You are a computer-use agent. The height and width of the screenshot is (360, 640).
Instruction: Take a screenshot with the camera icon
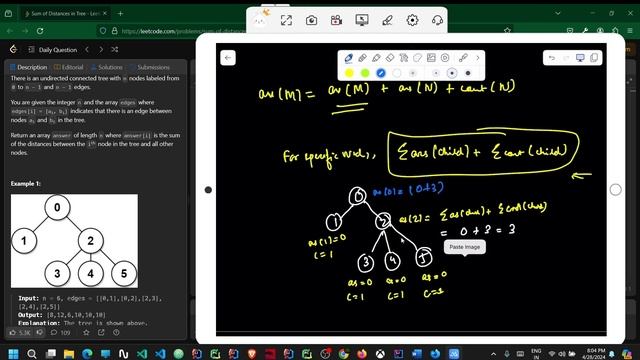coord(311,20)
